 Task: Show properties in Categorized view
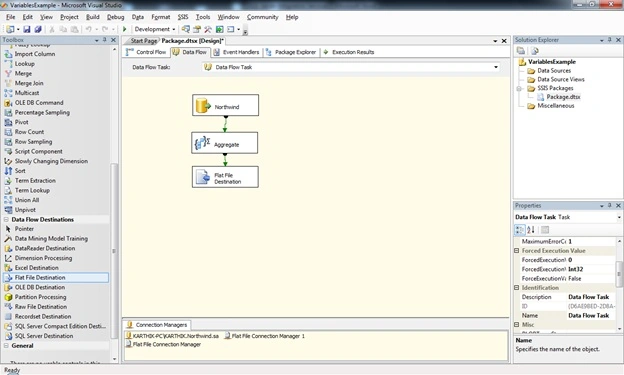[x=519, y=230]
